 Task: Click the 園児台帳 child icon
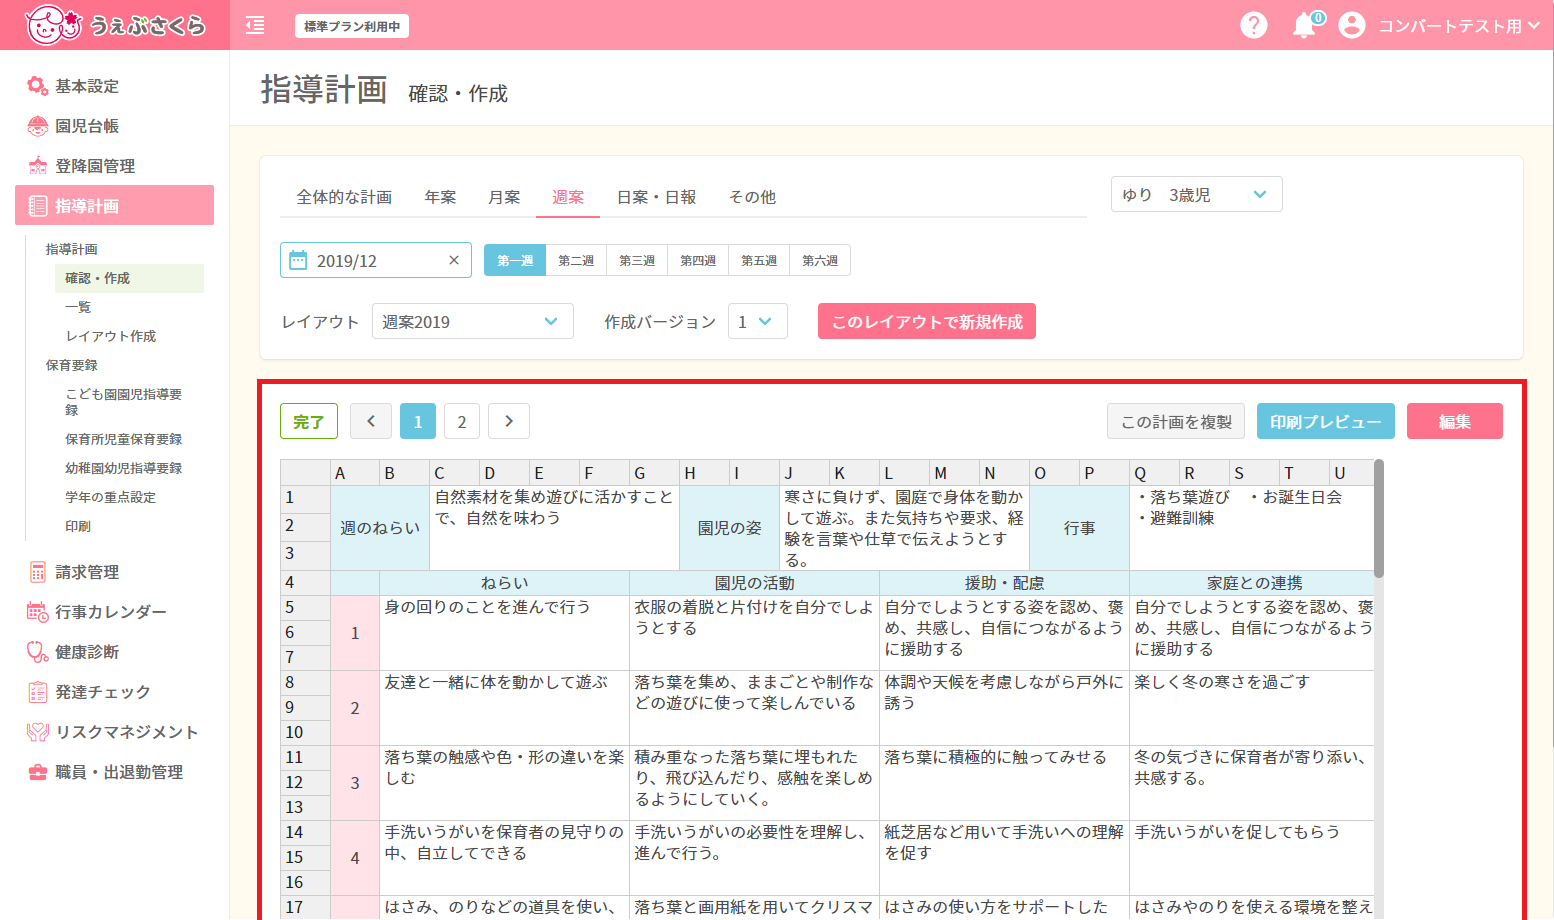37,126
